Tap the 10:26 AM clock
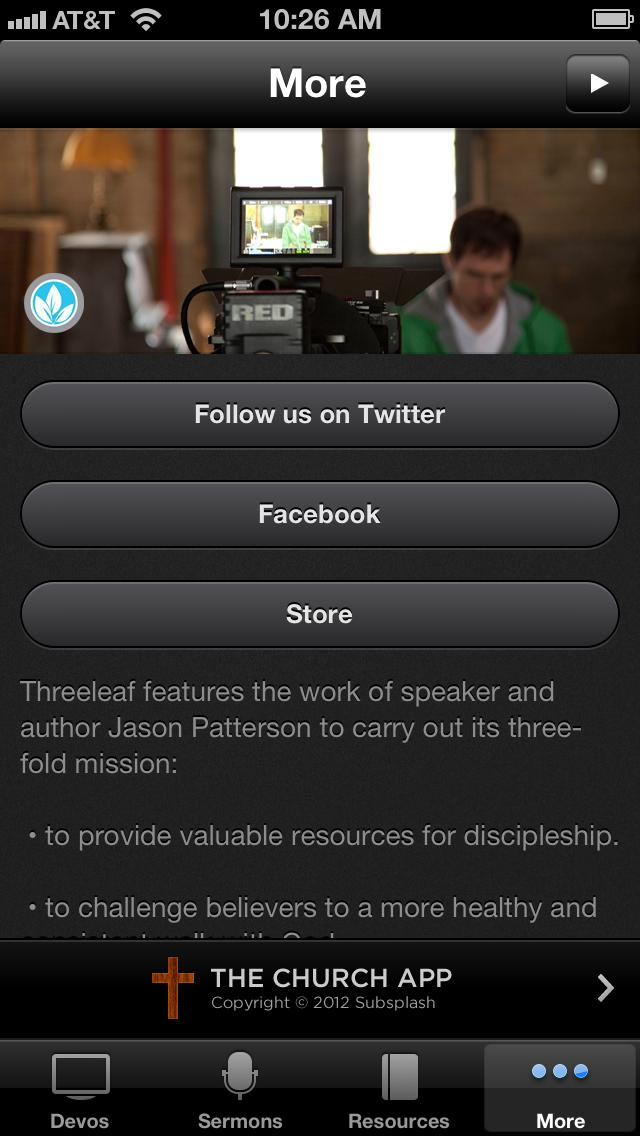 [x=320, y=20]
